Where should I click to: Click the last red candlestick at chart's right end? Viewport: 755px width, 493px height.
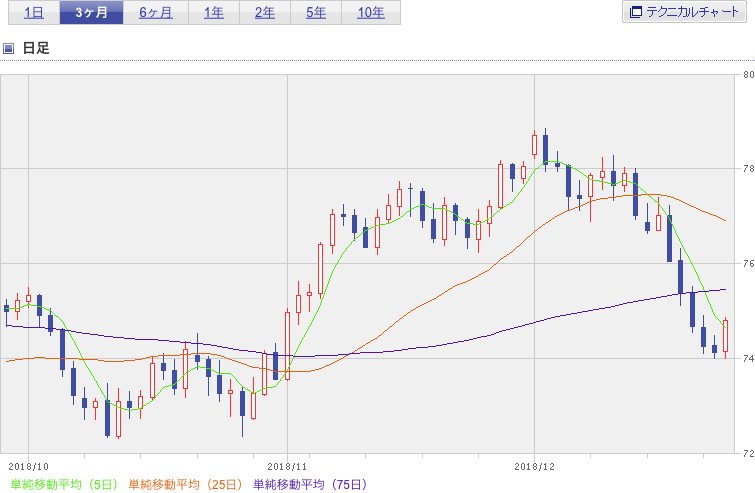coord(726,336)
